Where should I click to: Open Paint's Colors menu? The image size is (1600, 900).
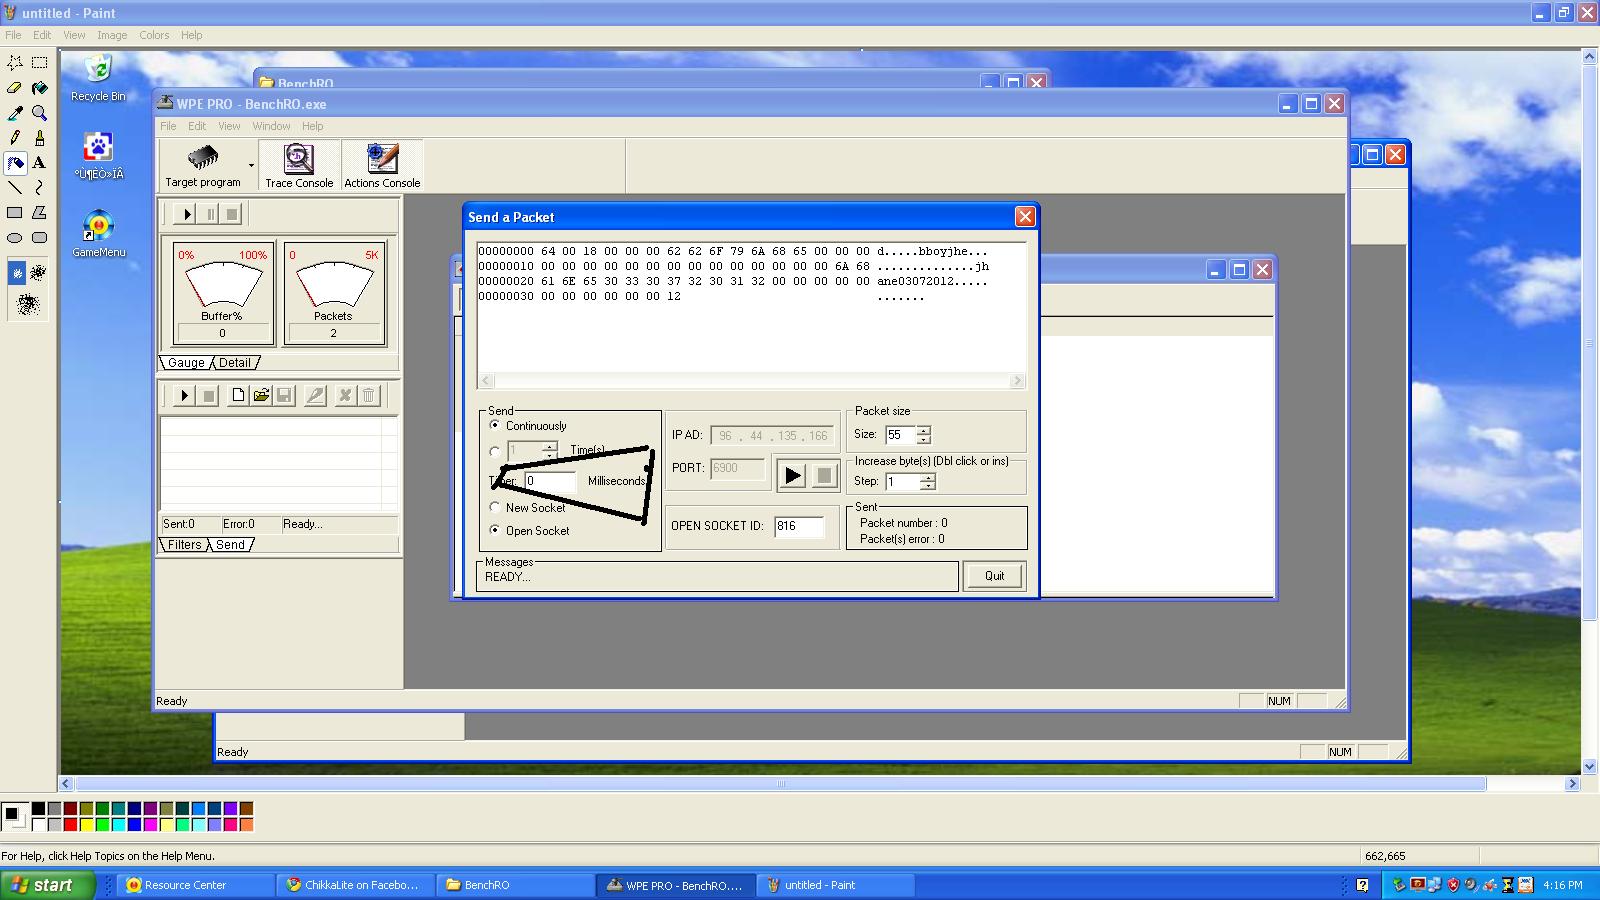[154, 35]
